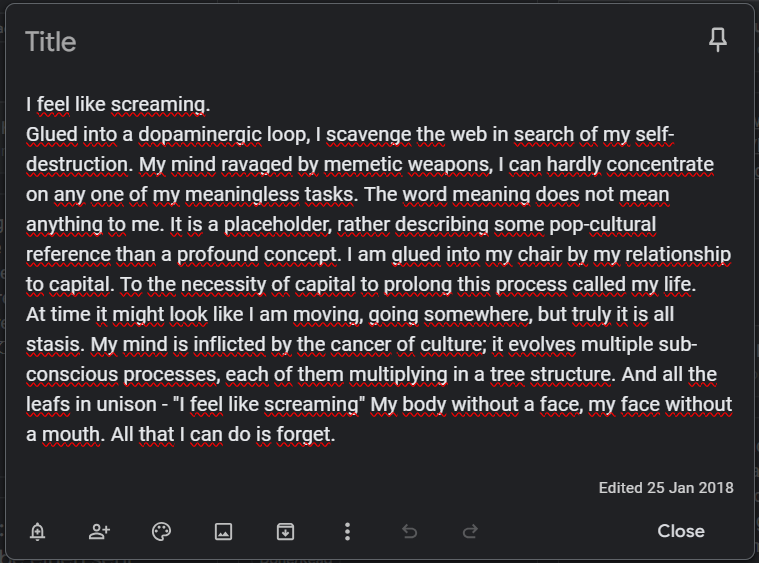Pin this note with the pin icon
The width and height of the screenshot is (759, 563).
pos(717,40)
